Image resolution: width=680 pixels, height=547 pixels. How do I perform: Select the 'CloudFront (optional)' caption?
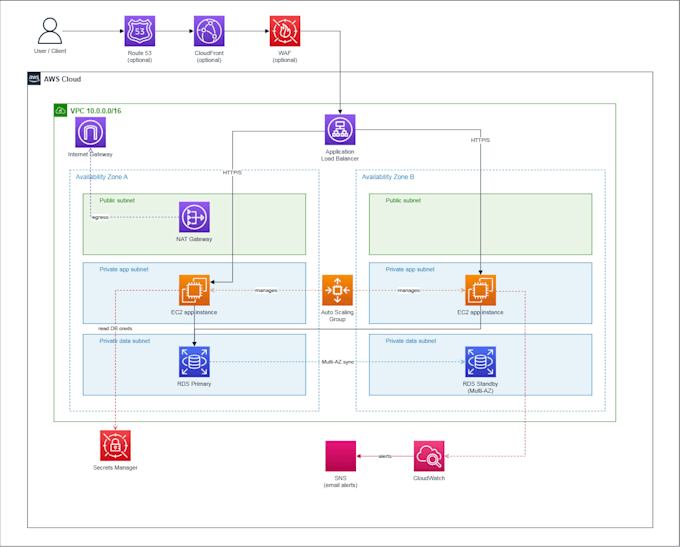tap(209, 56)
